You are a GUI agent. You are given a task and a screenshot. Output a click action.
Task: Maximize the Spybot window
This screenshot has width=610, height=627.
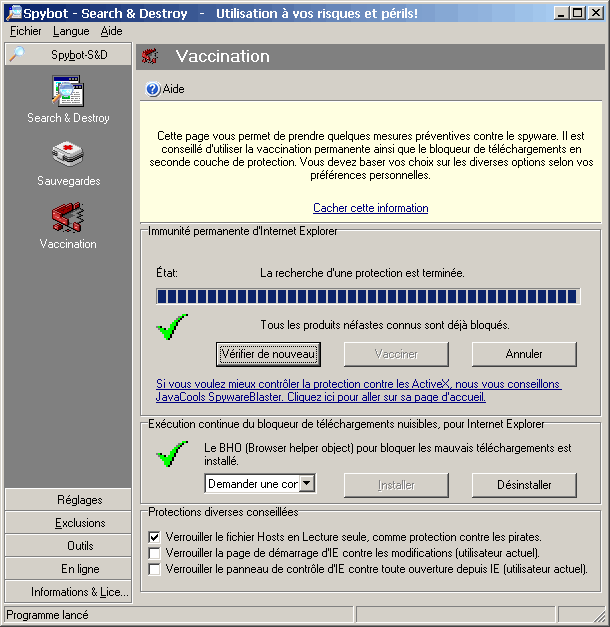578,13
